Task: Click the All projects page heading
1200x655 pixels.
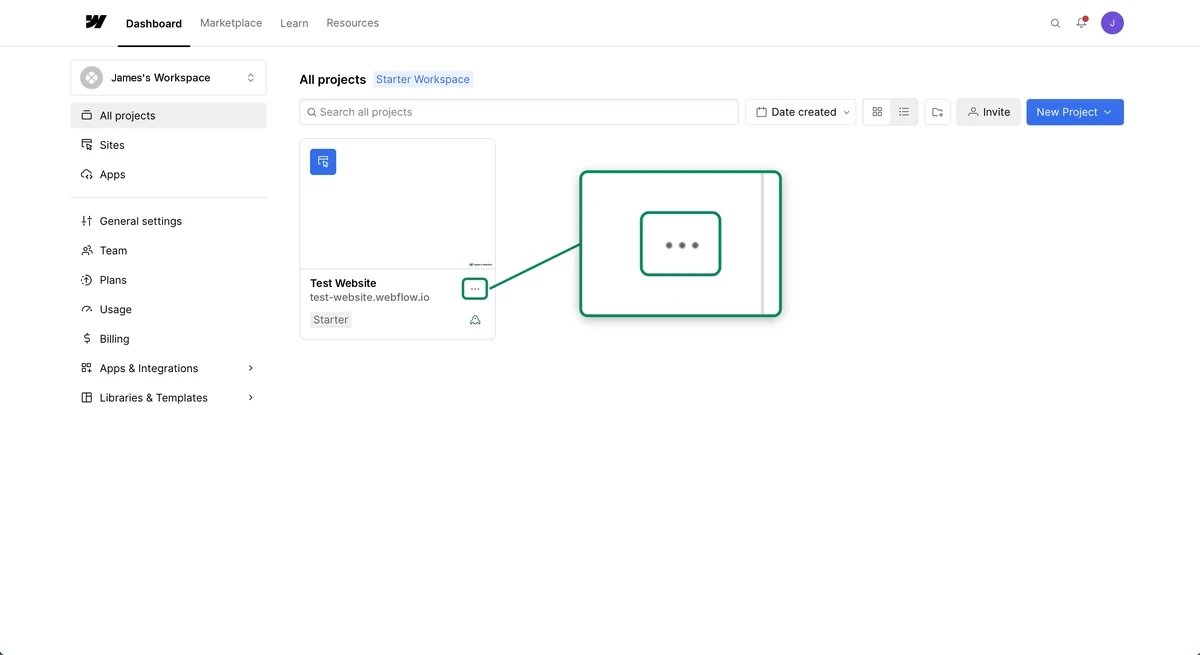Action: pyautogui.click(x=333, y=79)
